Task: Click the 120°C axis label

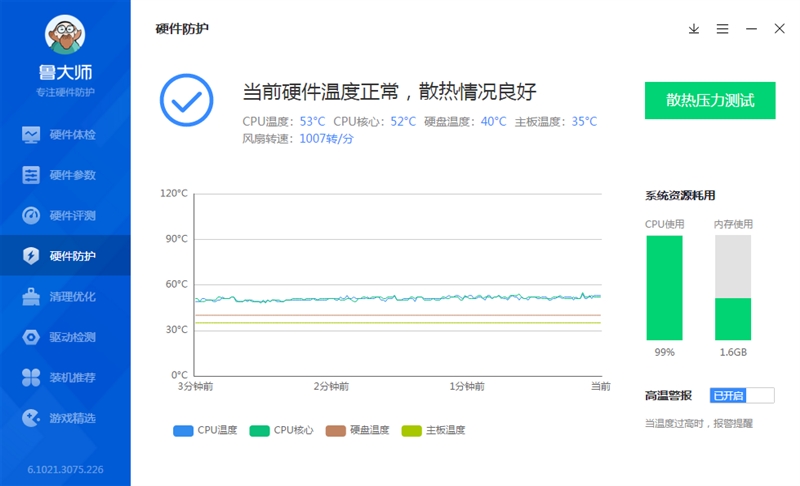Action: (x=174, y=193)
